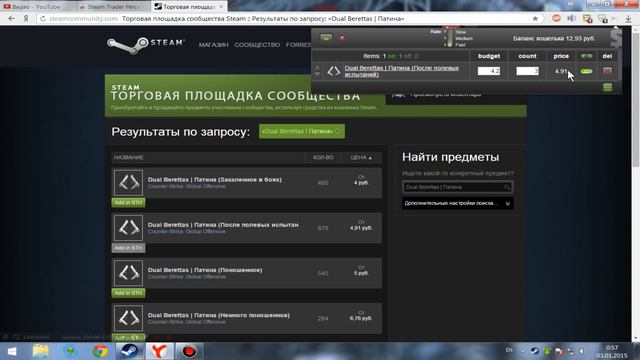Expand Дополнительные настройки поиска dropdown
Image resolution: width=640 pixels, height=360 pixels.
point(458,203)
